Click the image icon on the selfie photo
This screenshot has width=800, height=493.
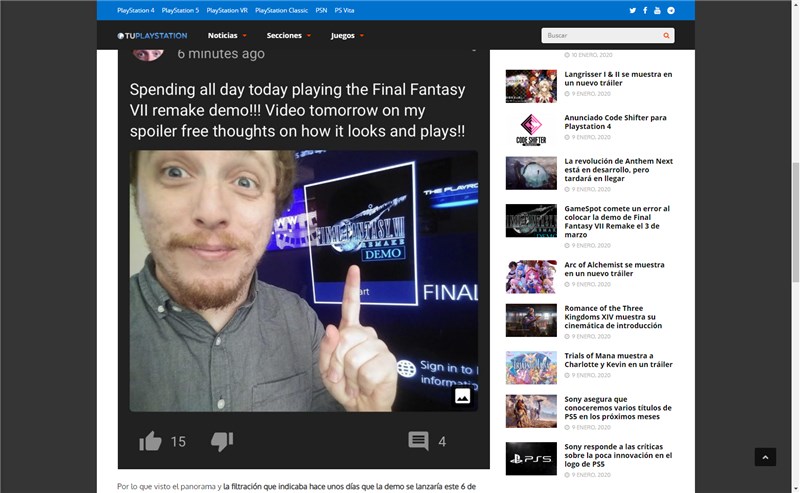click(x=462, y=396)
